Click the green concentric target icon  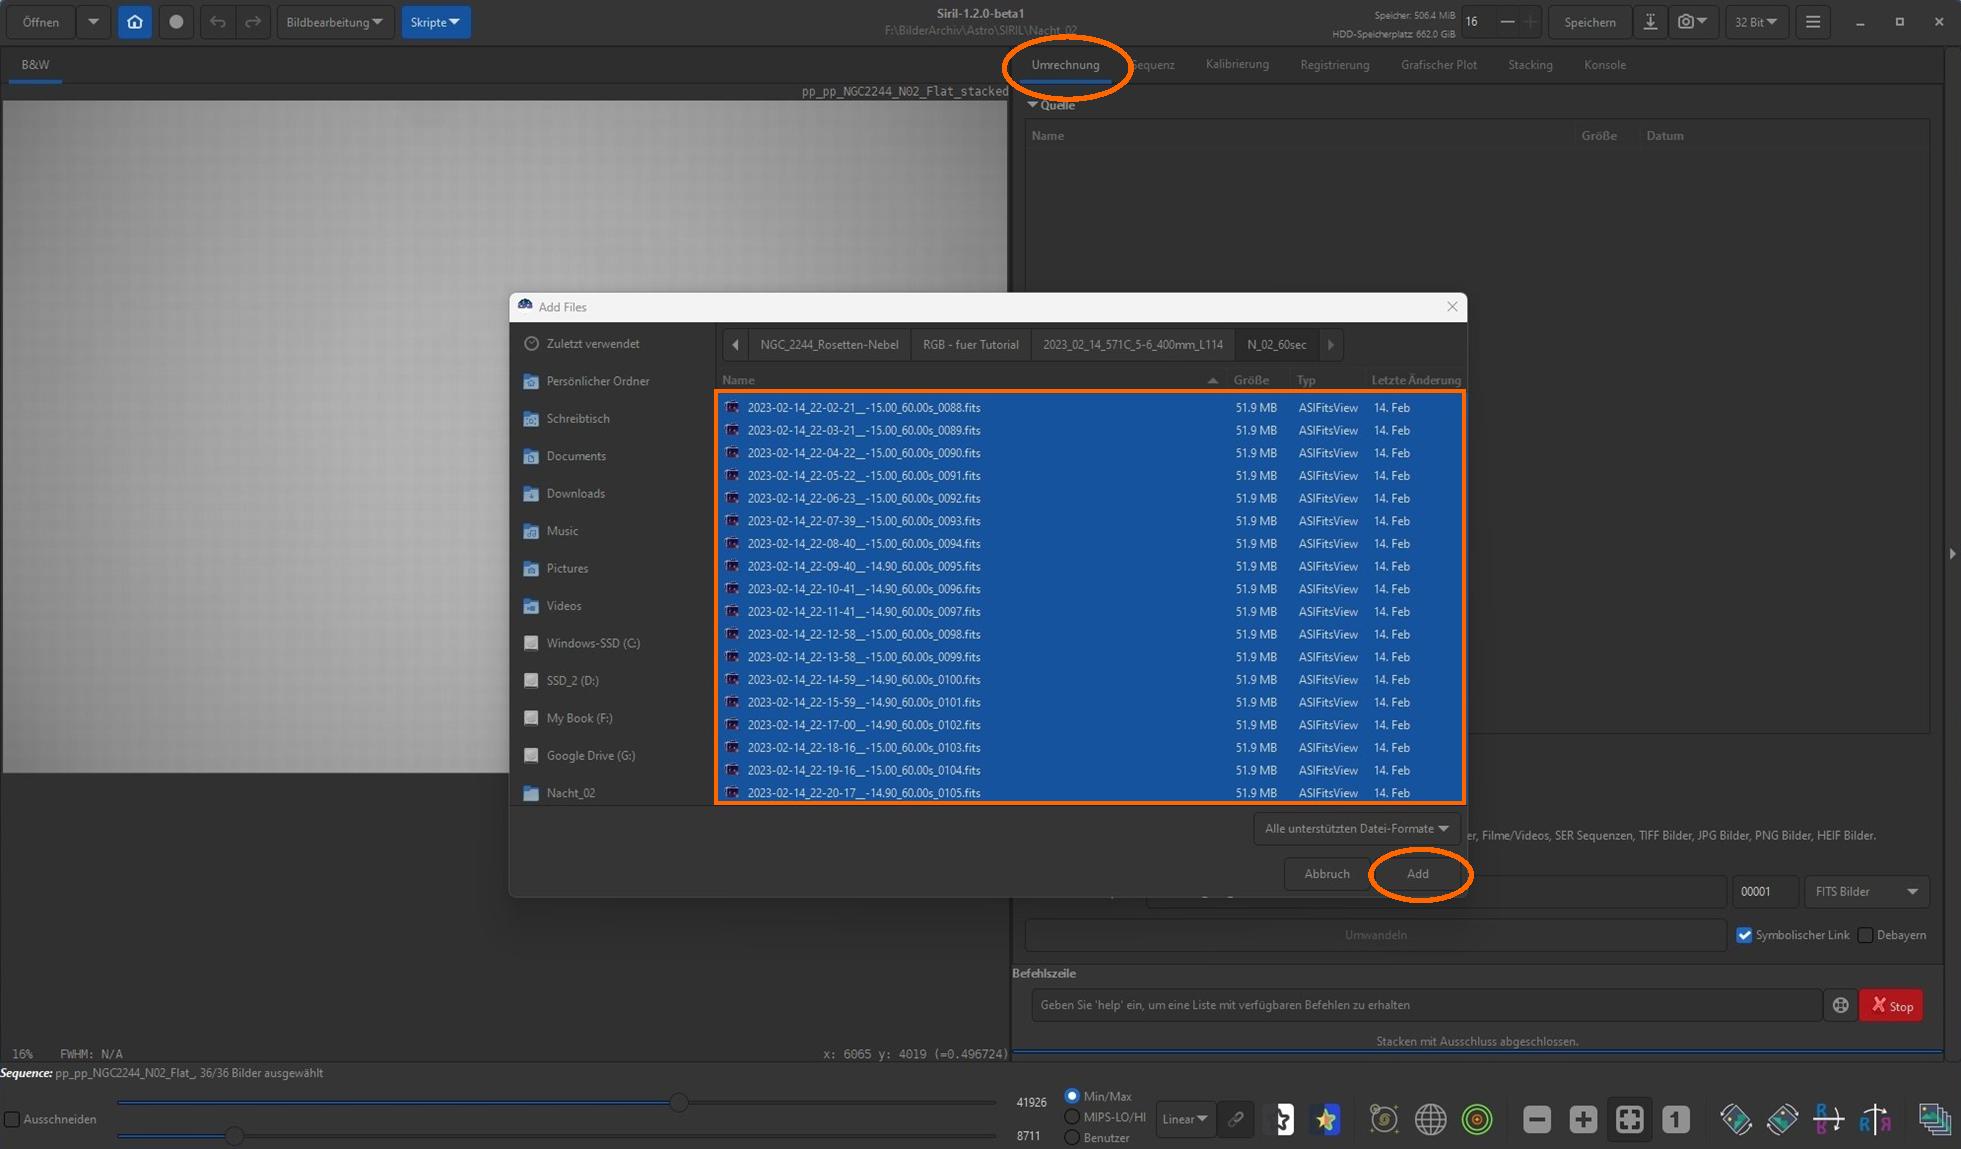coord(1477,1119)
